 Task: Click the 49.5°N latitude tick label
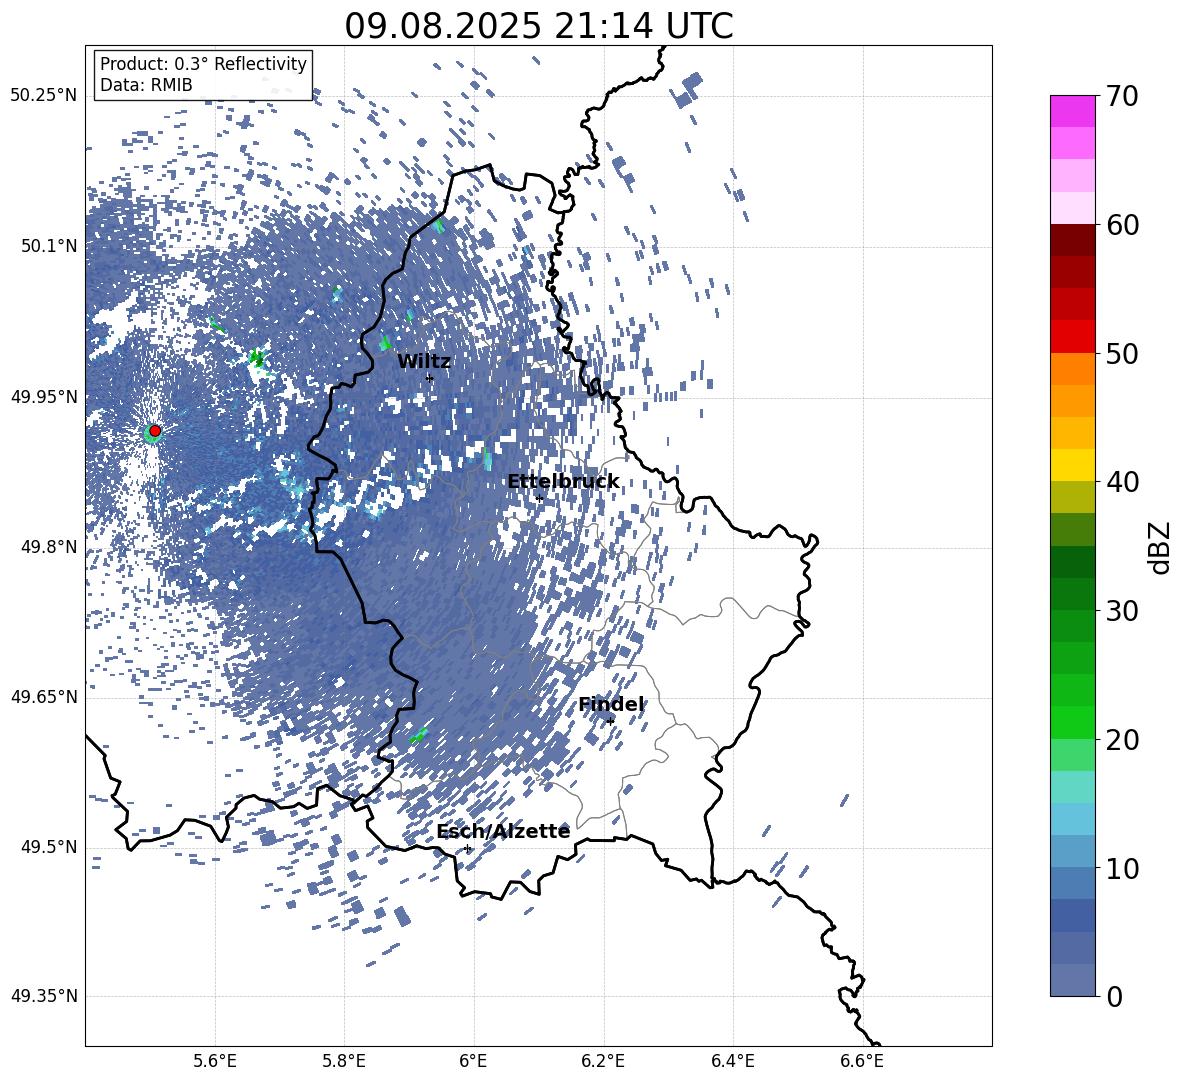[48, 846]
